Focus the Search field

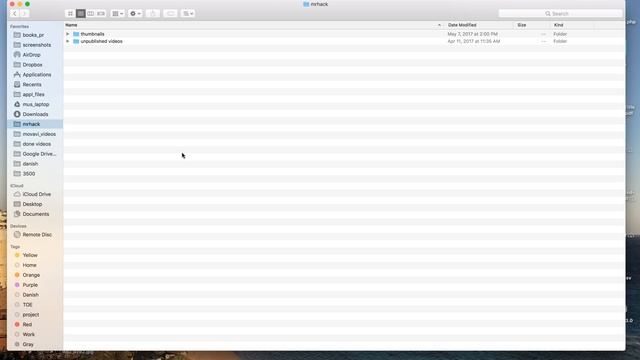click(560, 13)
